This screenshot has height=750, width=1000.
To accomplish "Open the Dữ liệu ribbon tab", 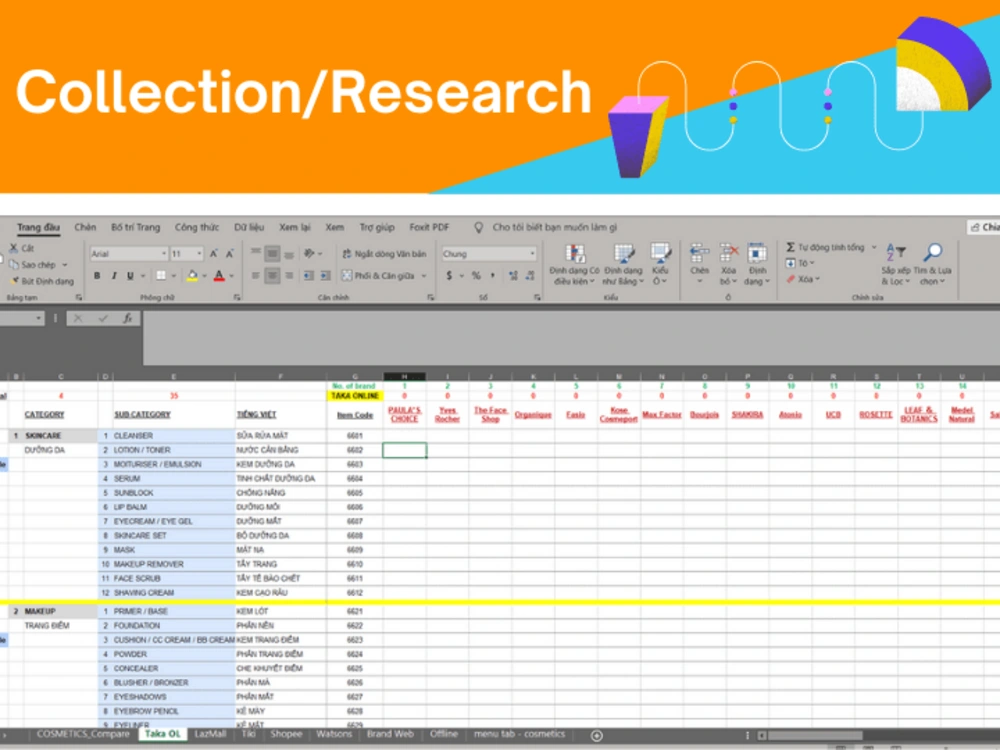I will 249,227.
